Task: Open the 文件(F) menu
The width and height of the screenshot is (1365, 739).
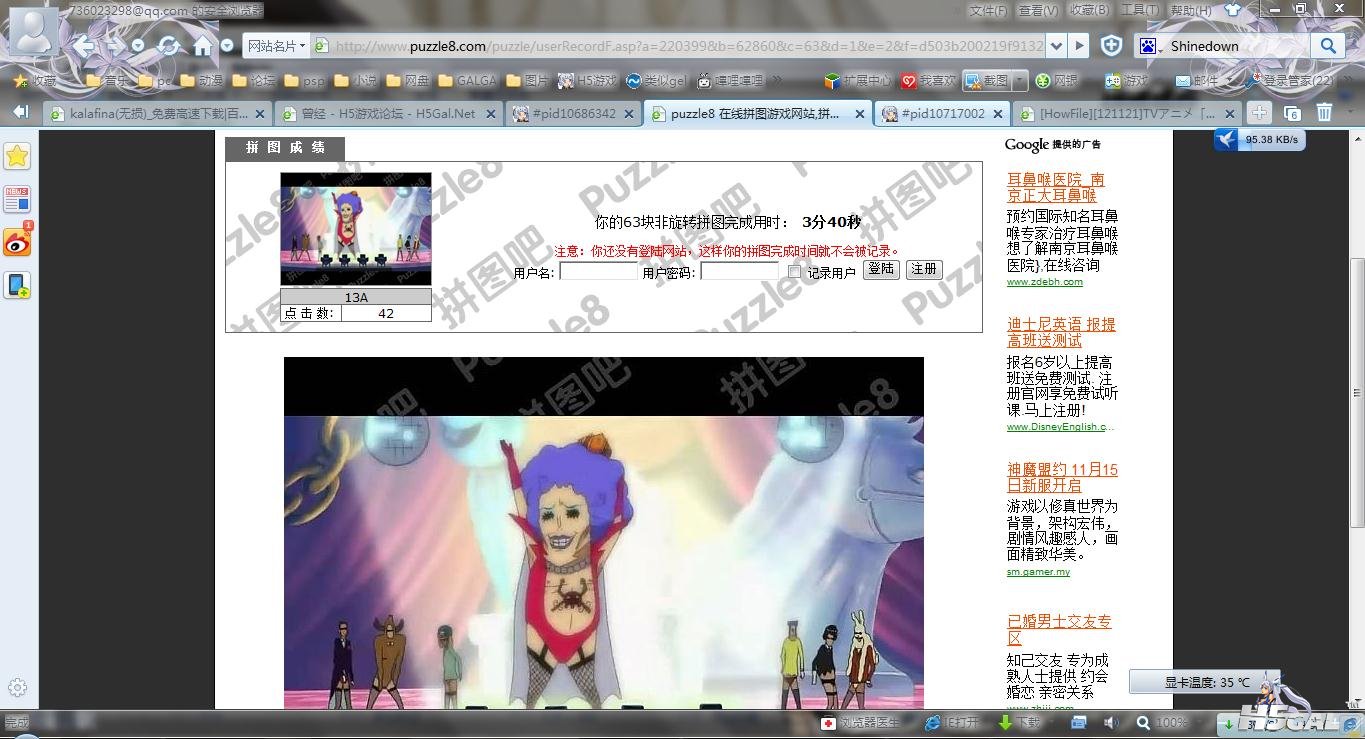Action: click(x=988, y=10)
